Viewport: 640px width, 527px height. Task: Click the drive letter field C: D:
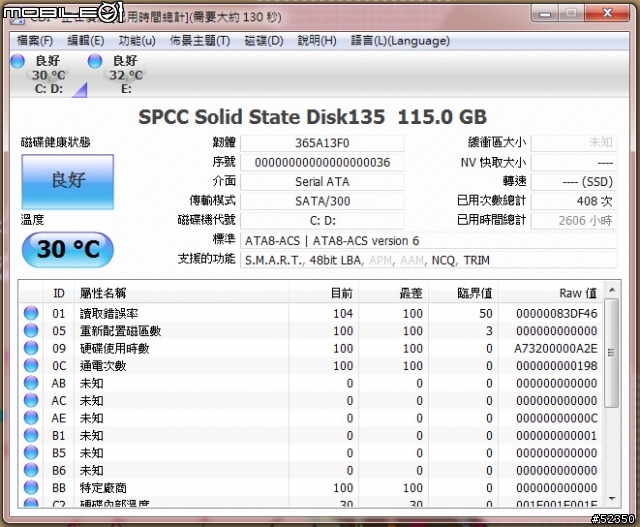click(322, 221)
